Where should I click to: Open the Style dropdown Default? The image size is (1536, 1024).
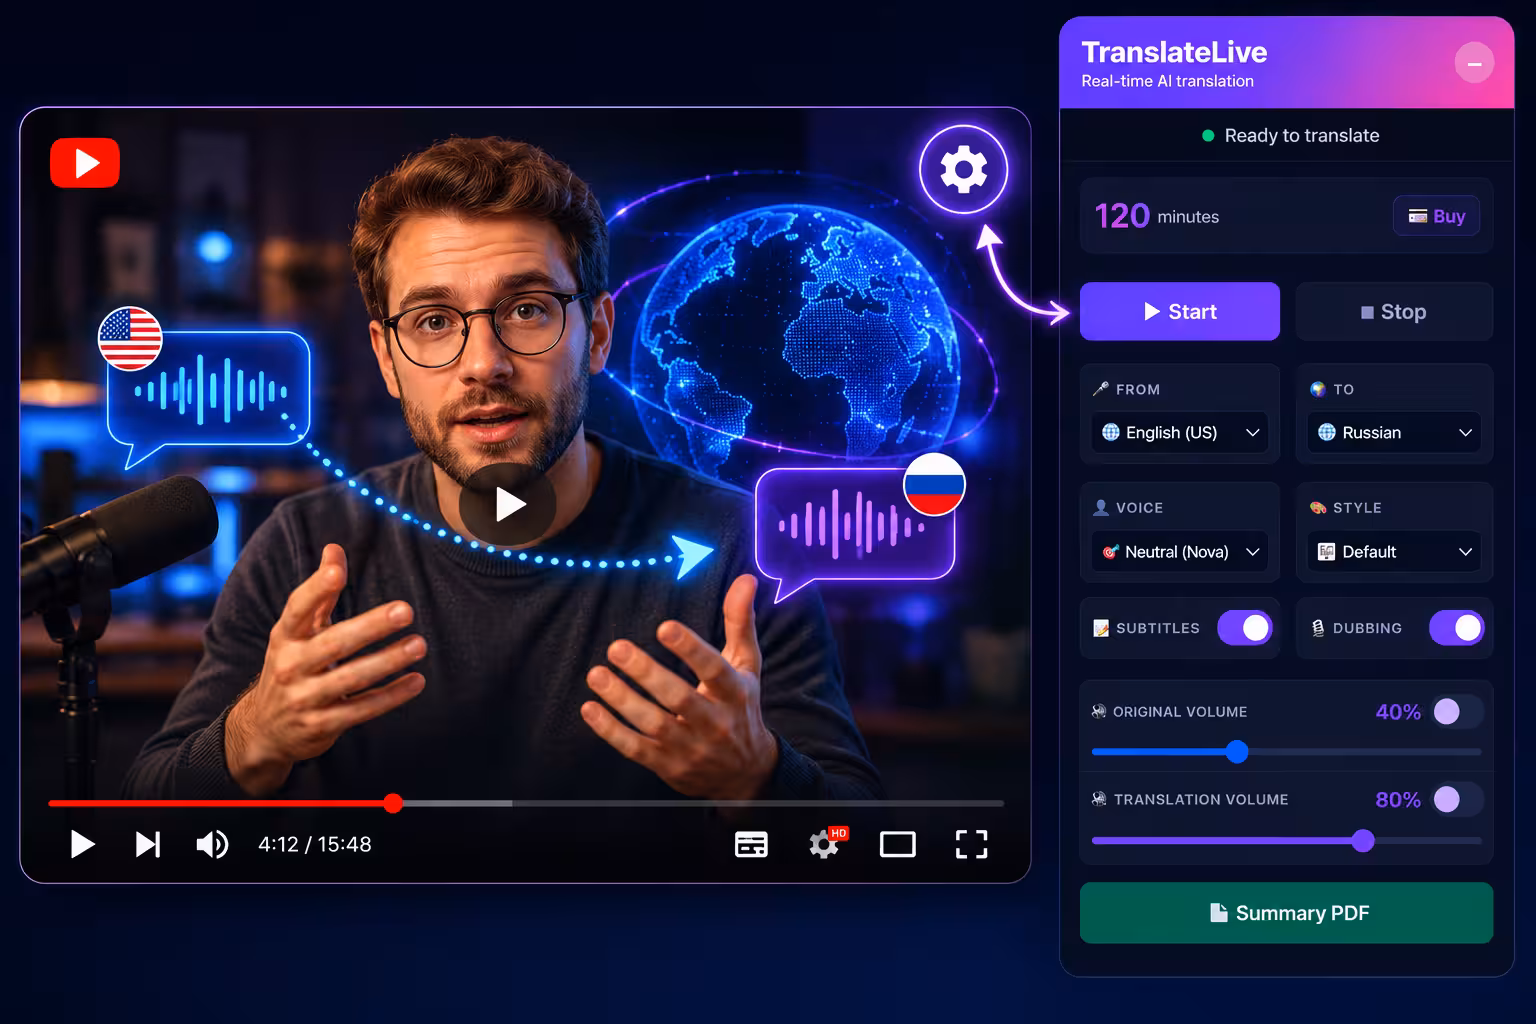(x=1394, y=552)
